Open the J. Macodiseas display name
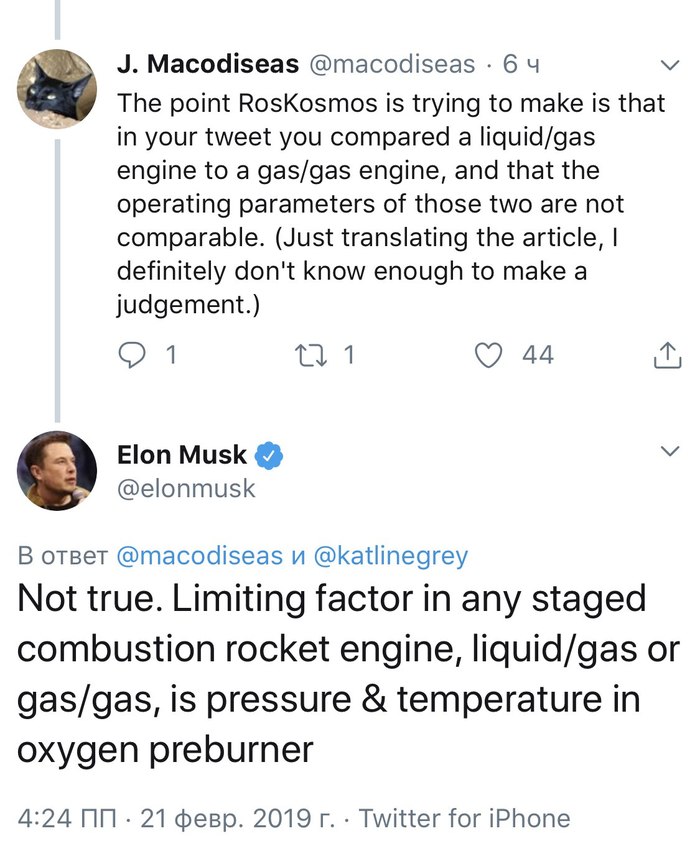This screenshot has width=700, height=854. coord(207,65)
